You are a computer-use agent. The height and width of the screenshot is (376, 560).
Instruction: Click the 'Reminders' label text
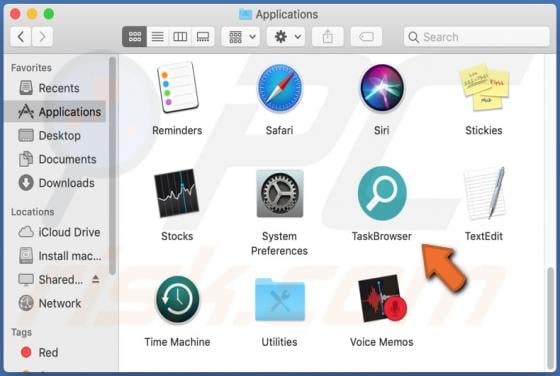click(x=177, y=130)
